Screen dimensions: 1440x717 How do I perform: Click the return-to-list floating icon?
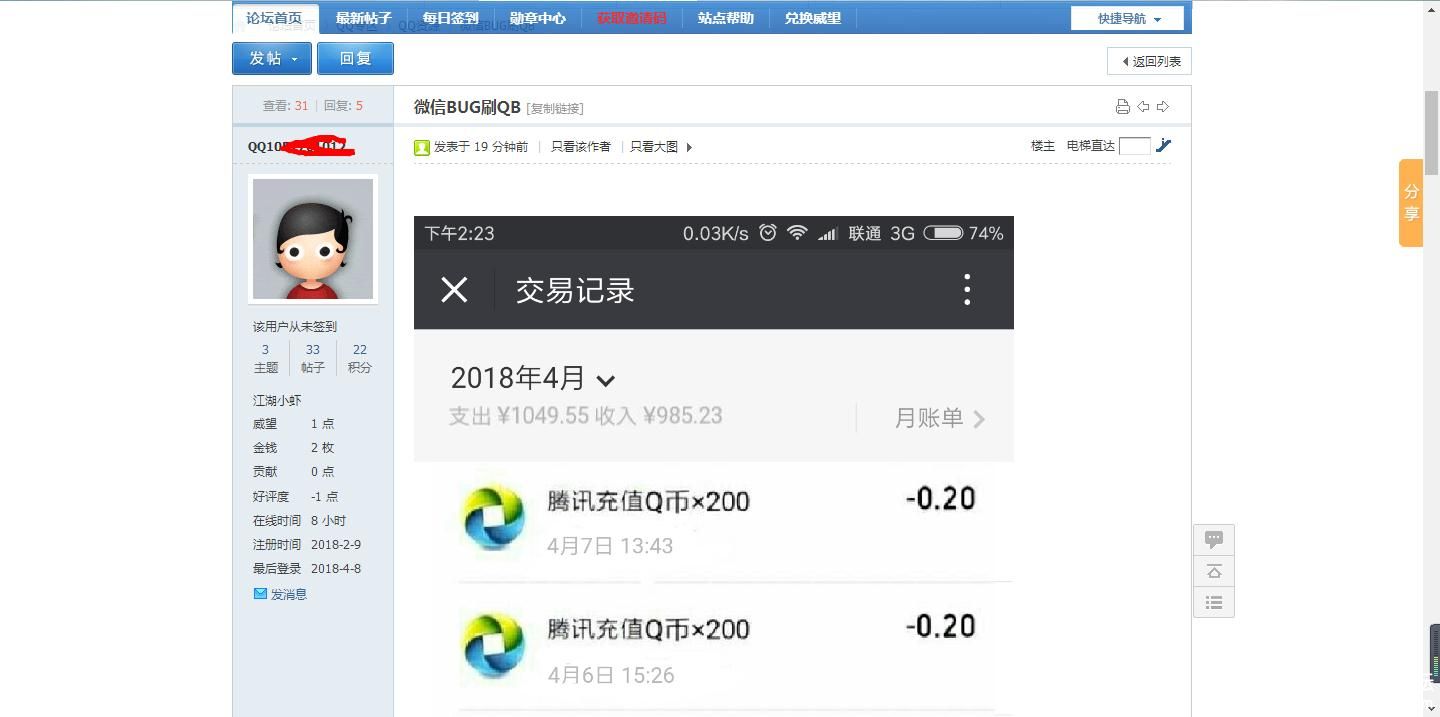(x=1214, y=602)
